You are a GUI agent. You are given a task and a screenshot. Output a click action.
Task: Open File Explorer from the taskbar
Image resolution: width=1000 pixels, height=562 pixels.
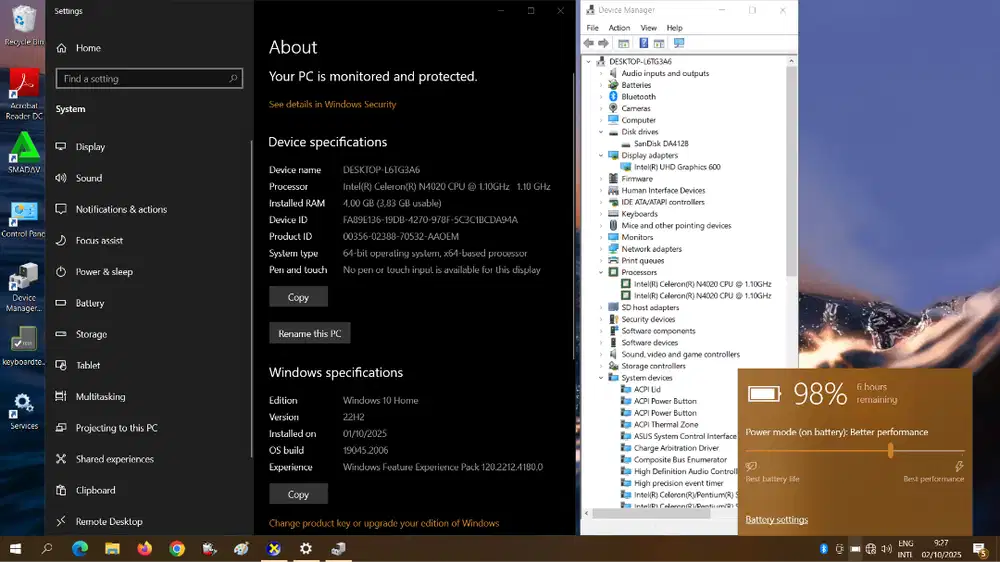pyautogui.click(x=113, y=549)
